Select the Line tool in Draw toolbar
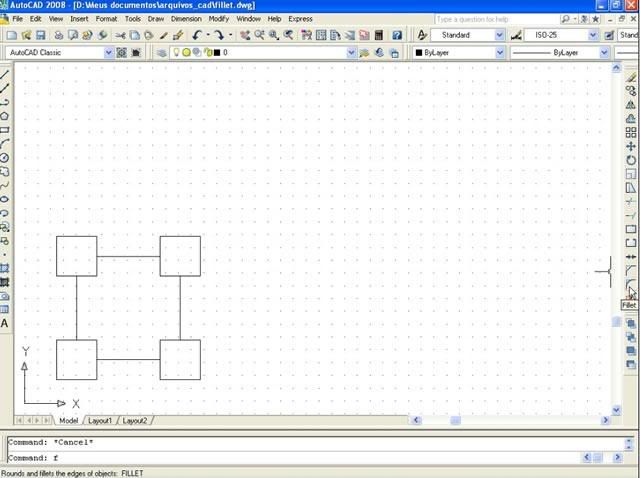This screenshot has height=478, width=640. [5, 75]
